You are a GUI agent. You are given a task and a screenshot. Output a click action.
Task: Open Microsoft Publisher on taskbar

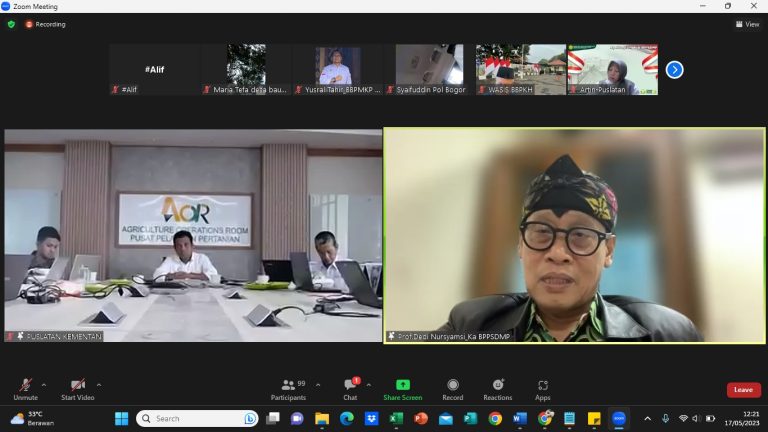(x=470, y=419)
